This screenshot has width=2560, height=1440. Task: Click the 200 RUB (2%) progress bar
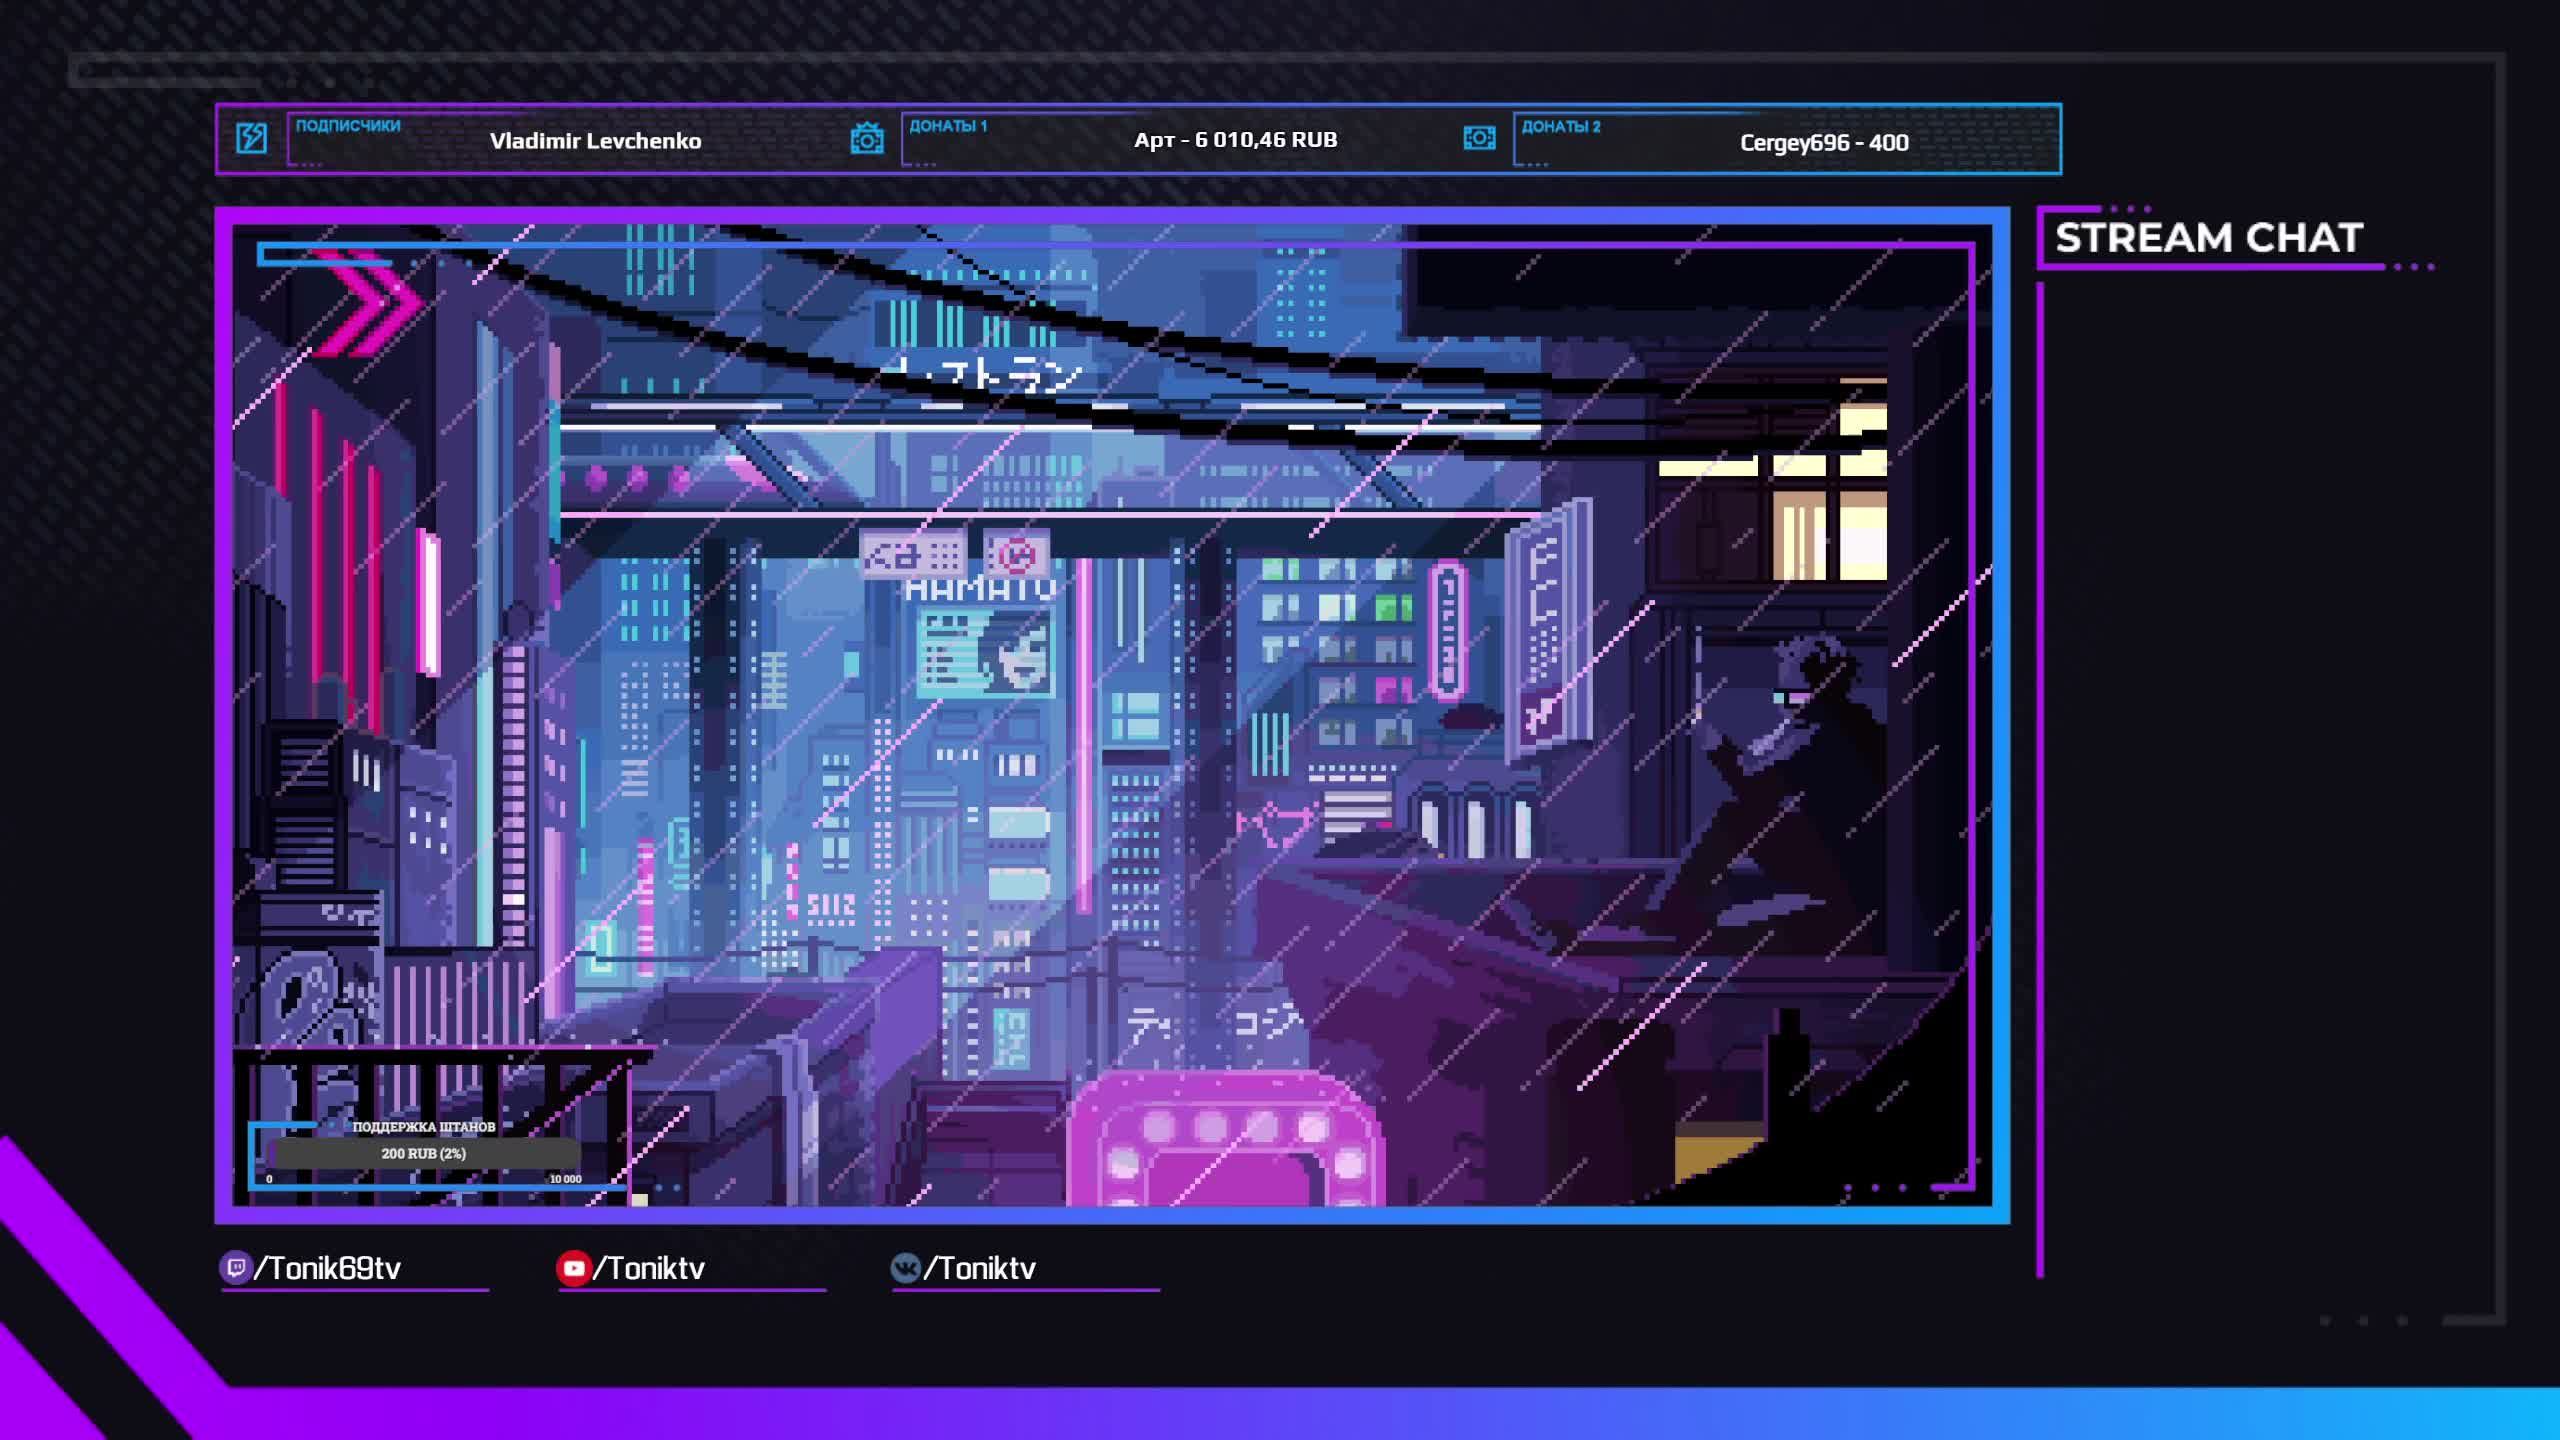pyautogui.click(x=424, y=1153)
